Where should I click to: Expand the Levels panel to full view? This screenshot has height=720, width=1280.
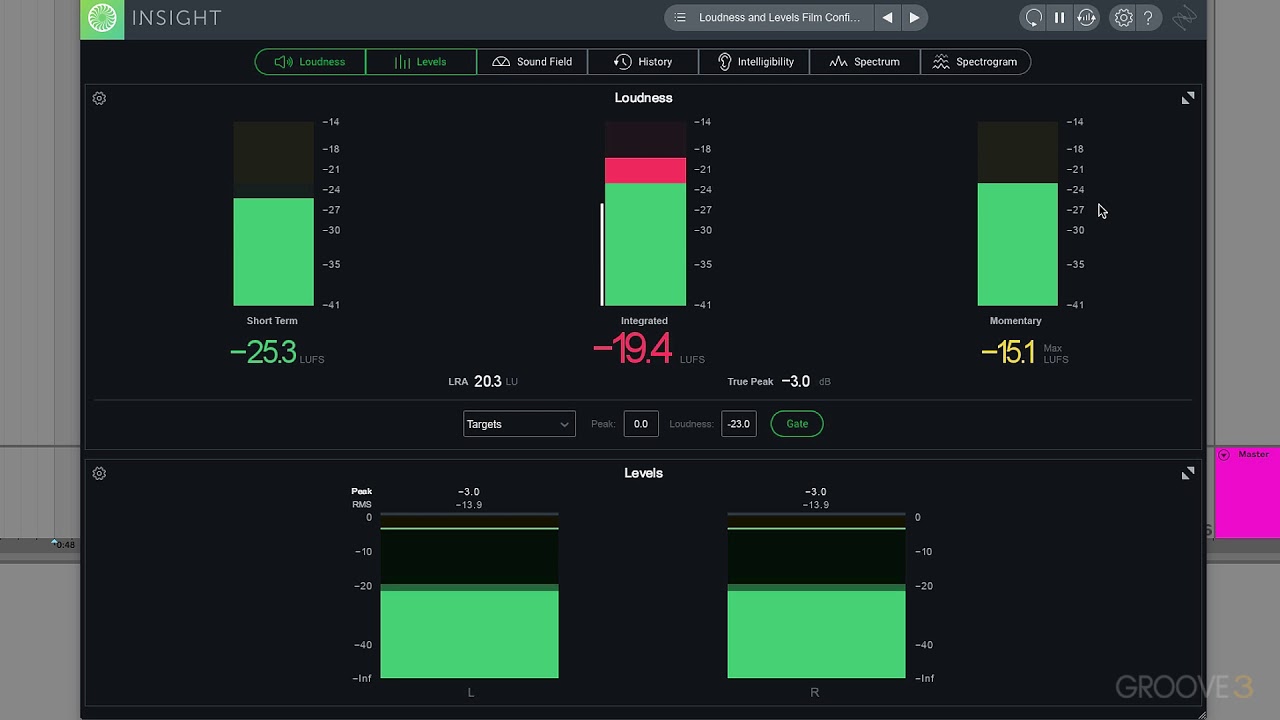[x=1188, y=473]
